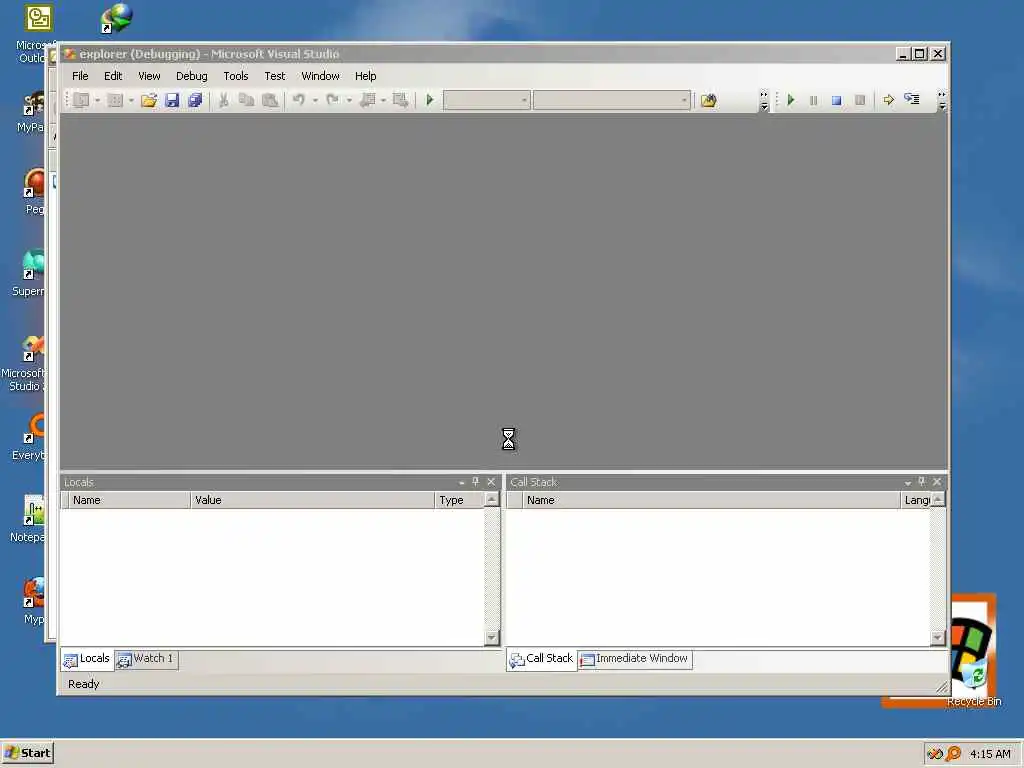Open the Test menu
Viewport: 1024px width, 768px height.
[274, 76]
